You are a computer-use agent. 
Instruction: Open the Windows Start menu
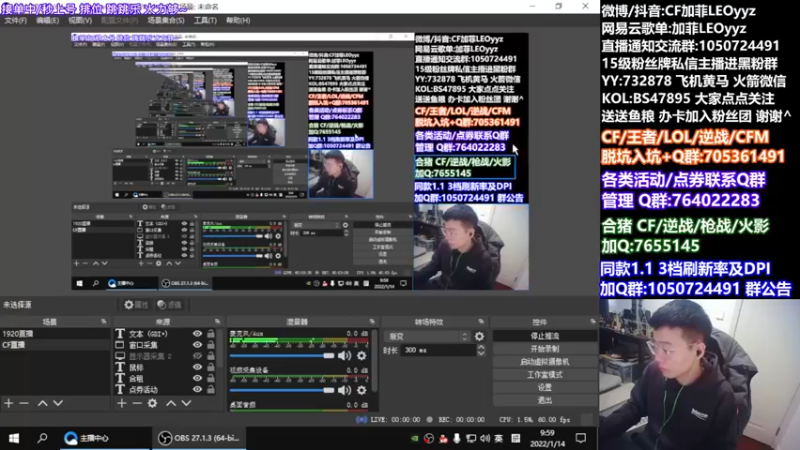tap(14, 438)
